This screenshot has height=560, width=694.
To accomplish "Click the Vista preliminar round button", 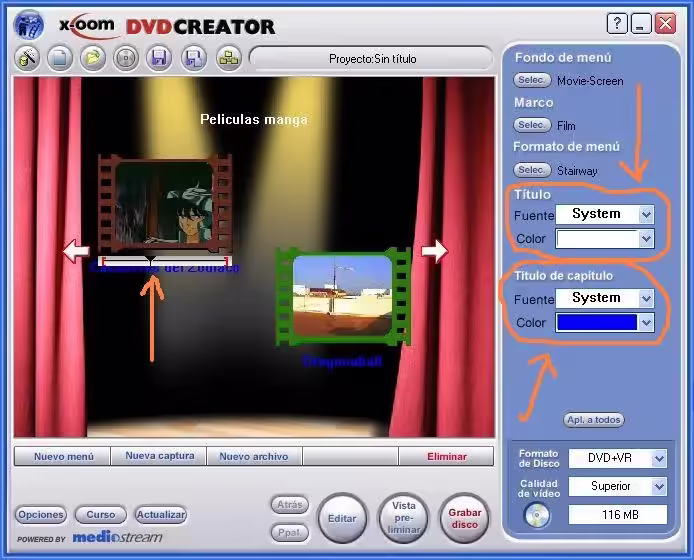I will click(x=403, y=518).
